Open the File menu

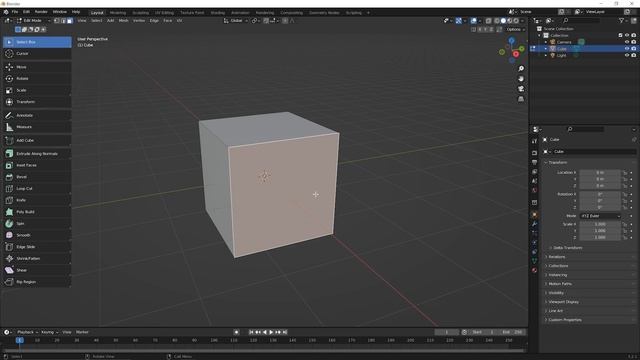click(x=15, y=12)
